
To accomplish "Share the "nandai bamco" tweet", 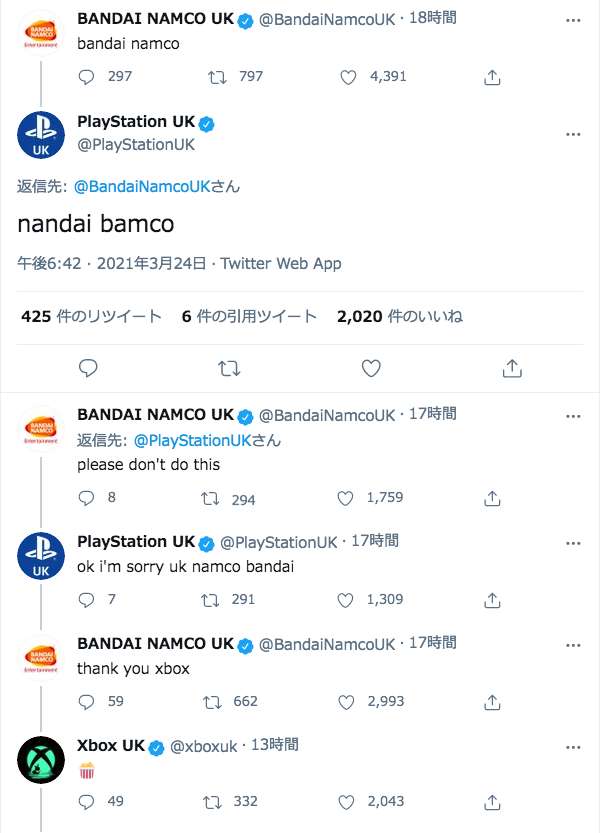I will coord(511,369).
